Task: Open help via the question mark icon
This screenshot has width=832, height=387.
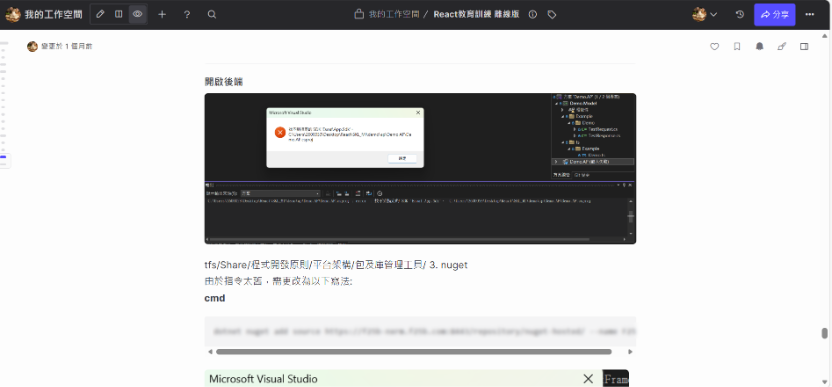Action: 187,14
